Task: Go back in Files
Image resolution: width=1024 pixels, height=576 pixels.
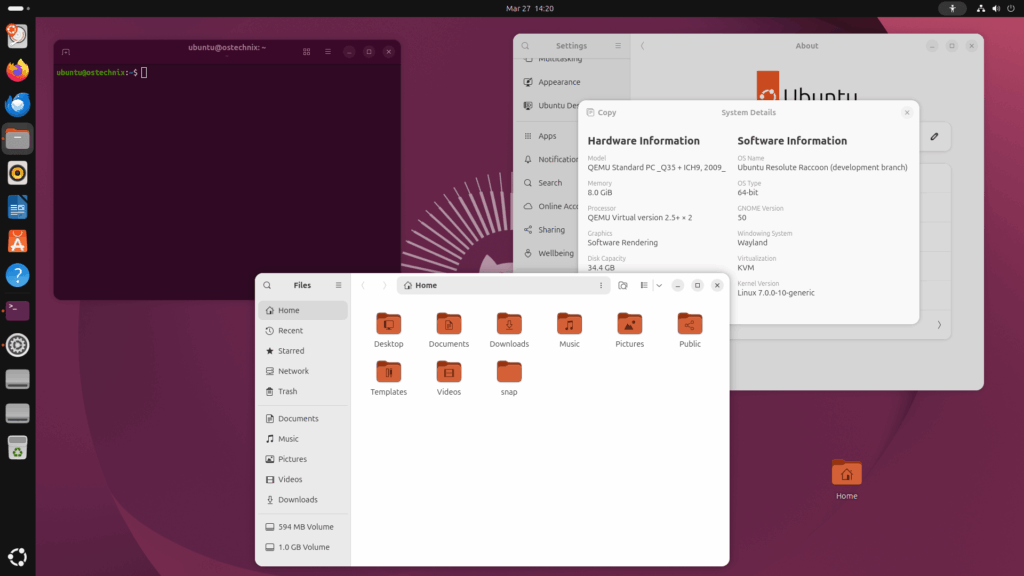Action: tap(363, 285)
